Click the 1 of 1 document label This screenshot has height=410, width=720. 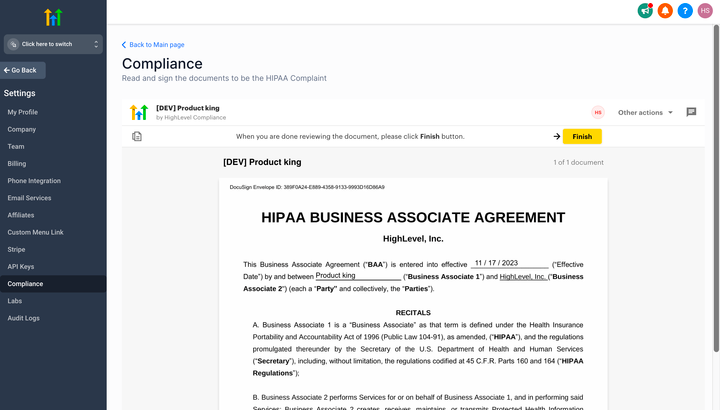578,163
